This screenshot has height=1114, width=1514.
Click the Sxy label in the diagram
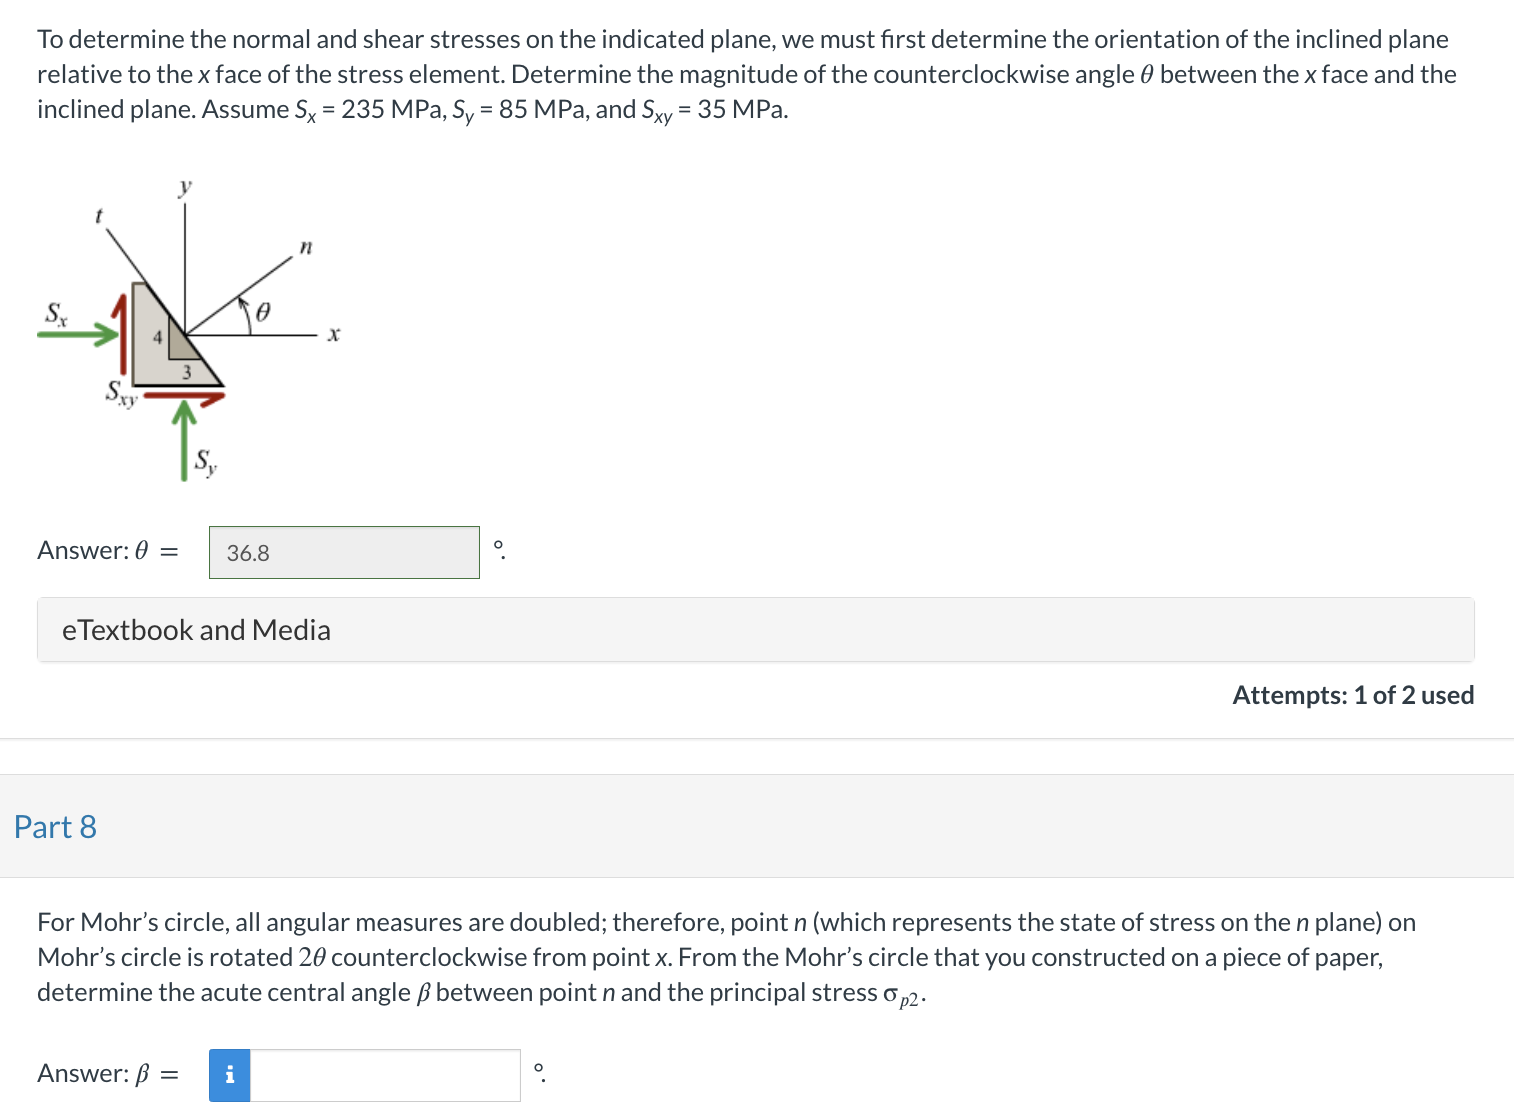tap(121, 395)
